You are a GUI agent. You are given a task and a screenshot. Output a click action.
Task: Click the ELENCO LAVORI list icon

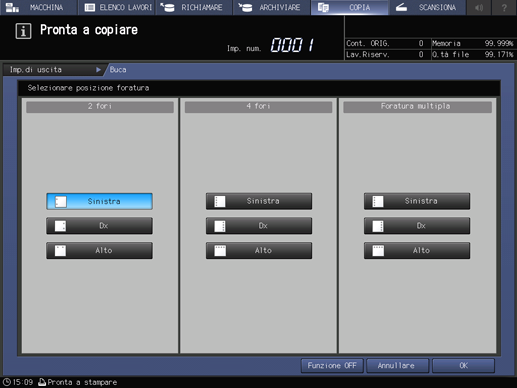tap(90, 7)
